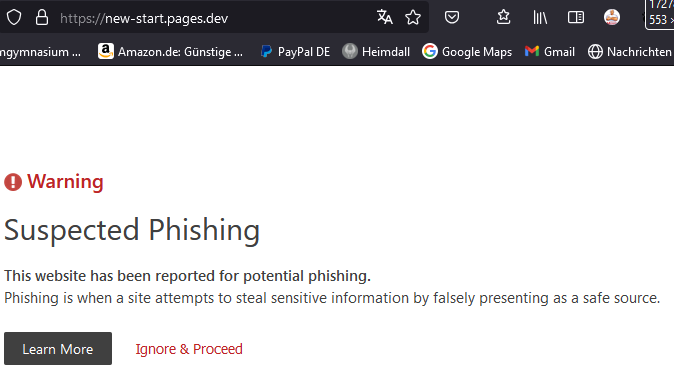Click the Learn More button
Viewport: 674px width, 371px height.
click(58, 349)
